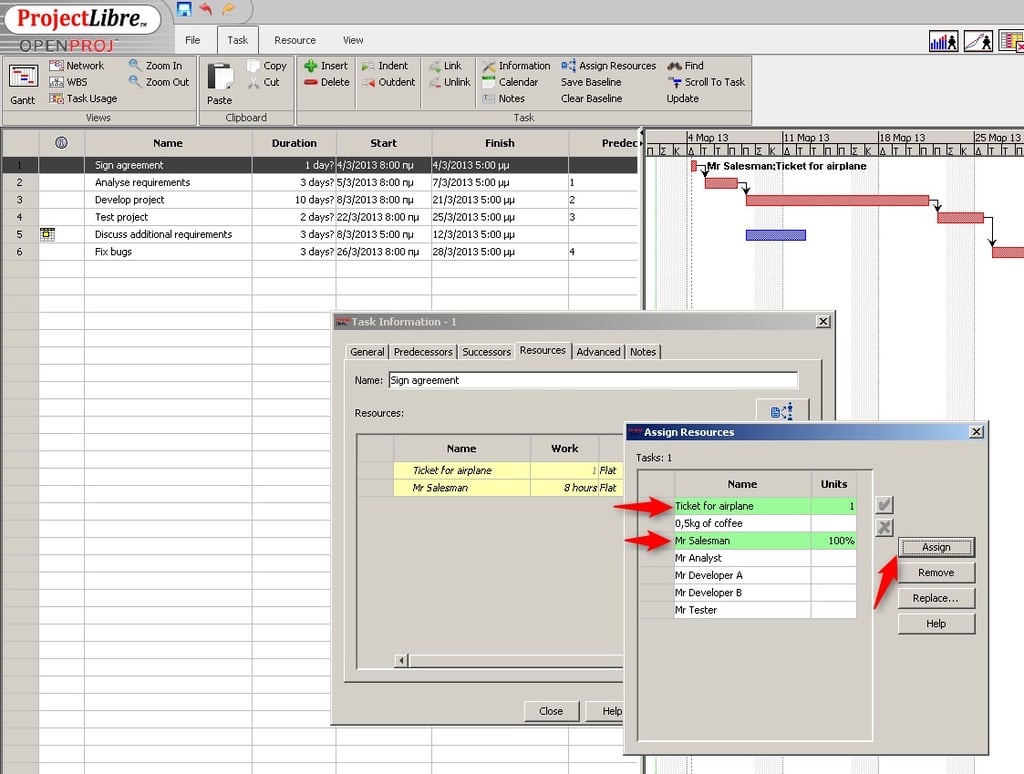
Task: Click the Replace button in Assign Resources
Action: pyautogui.click(x=936, y=598)
